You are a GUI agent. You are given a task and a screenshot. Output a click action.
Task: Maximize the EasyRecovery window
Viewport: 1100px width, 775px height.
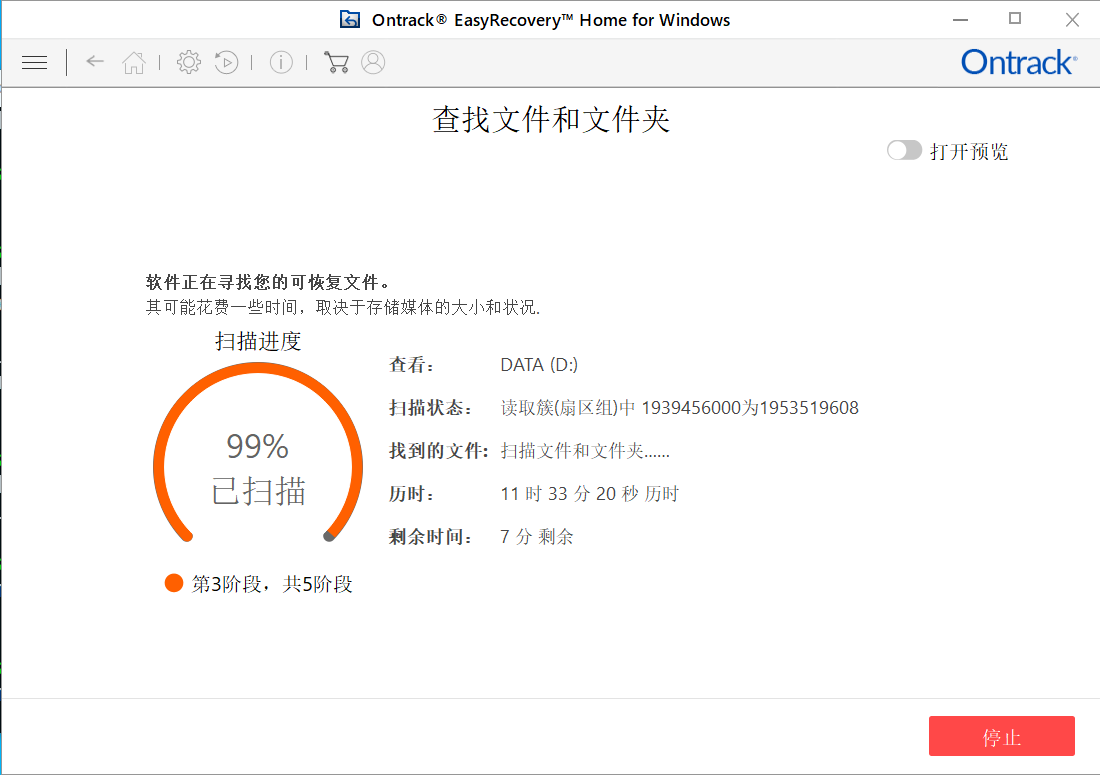(x=1015, y=19)
